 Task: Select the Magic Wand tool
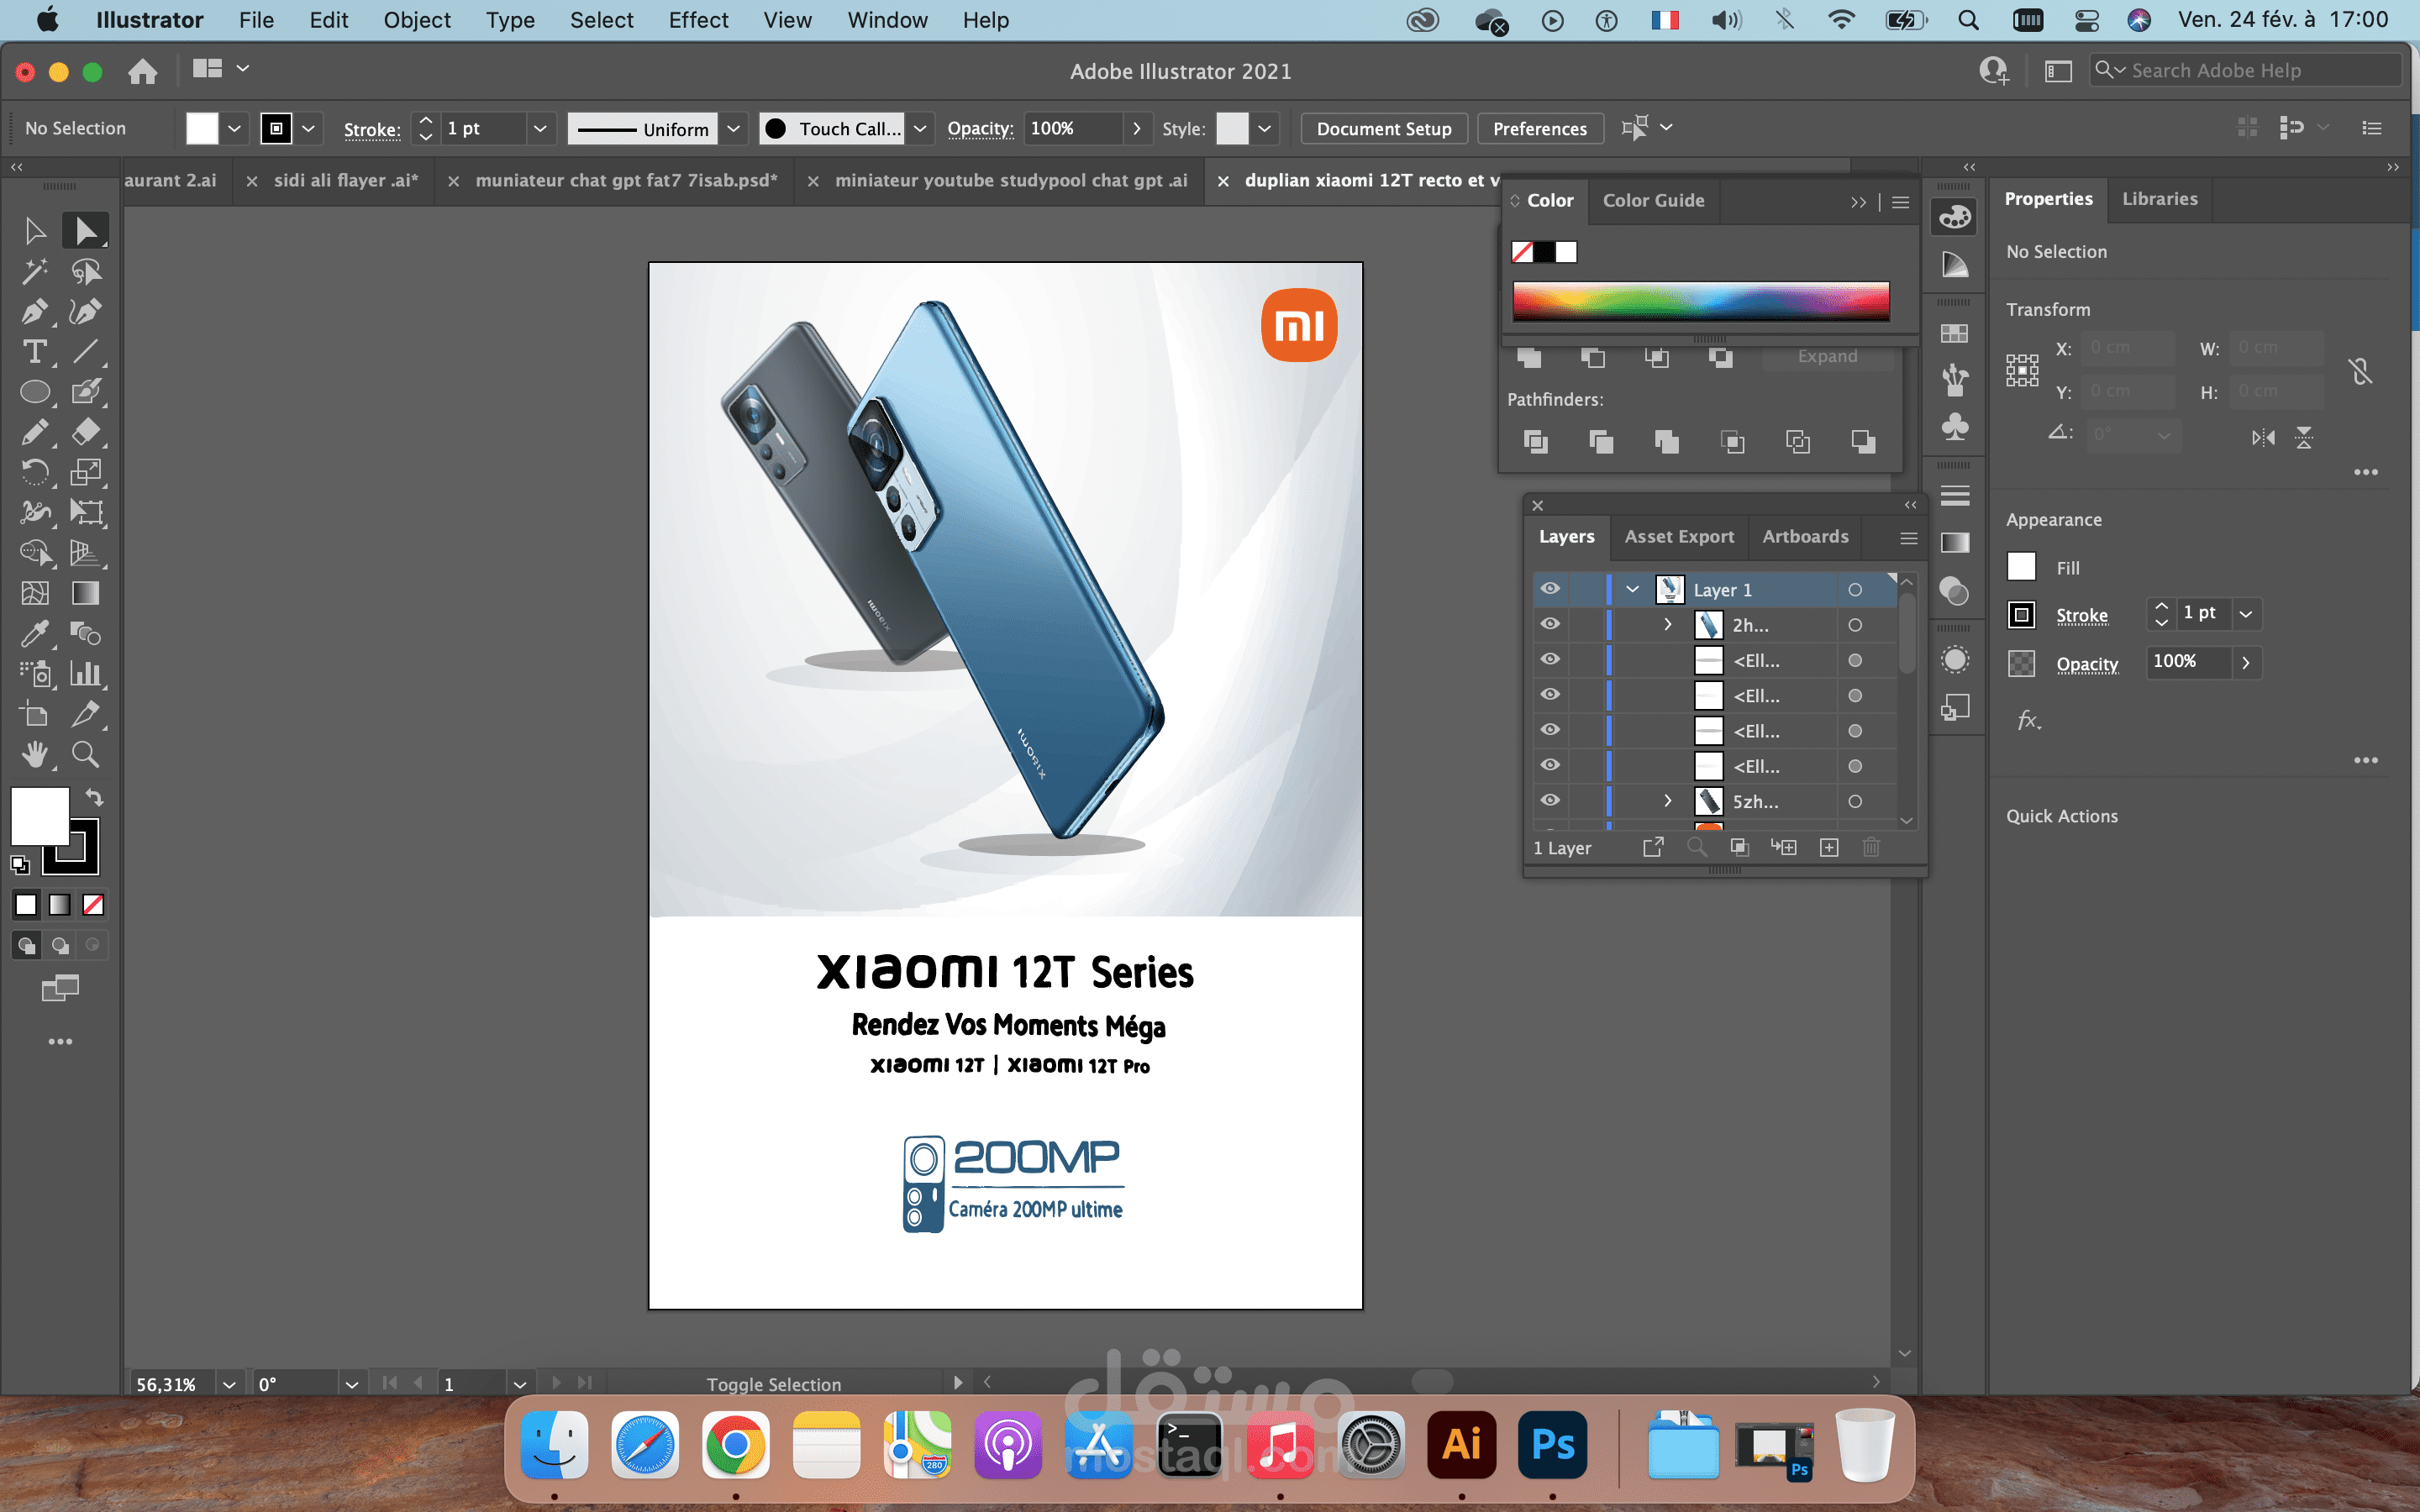click(34, 271)
